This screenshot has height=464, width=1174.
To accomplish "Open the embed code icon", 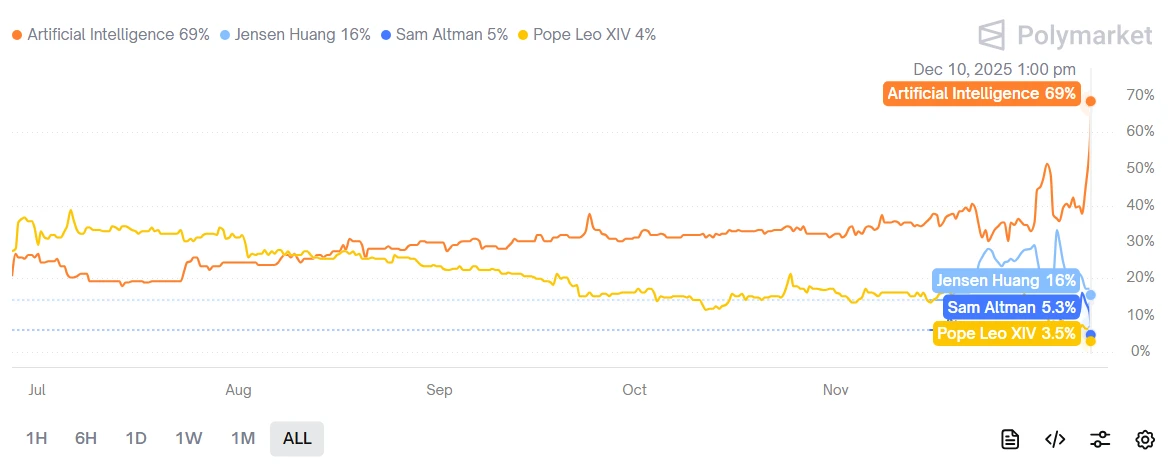I will [1055, 439].
